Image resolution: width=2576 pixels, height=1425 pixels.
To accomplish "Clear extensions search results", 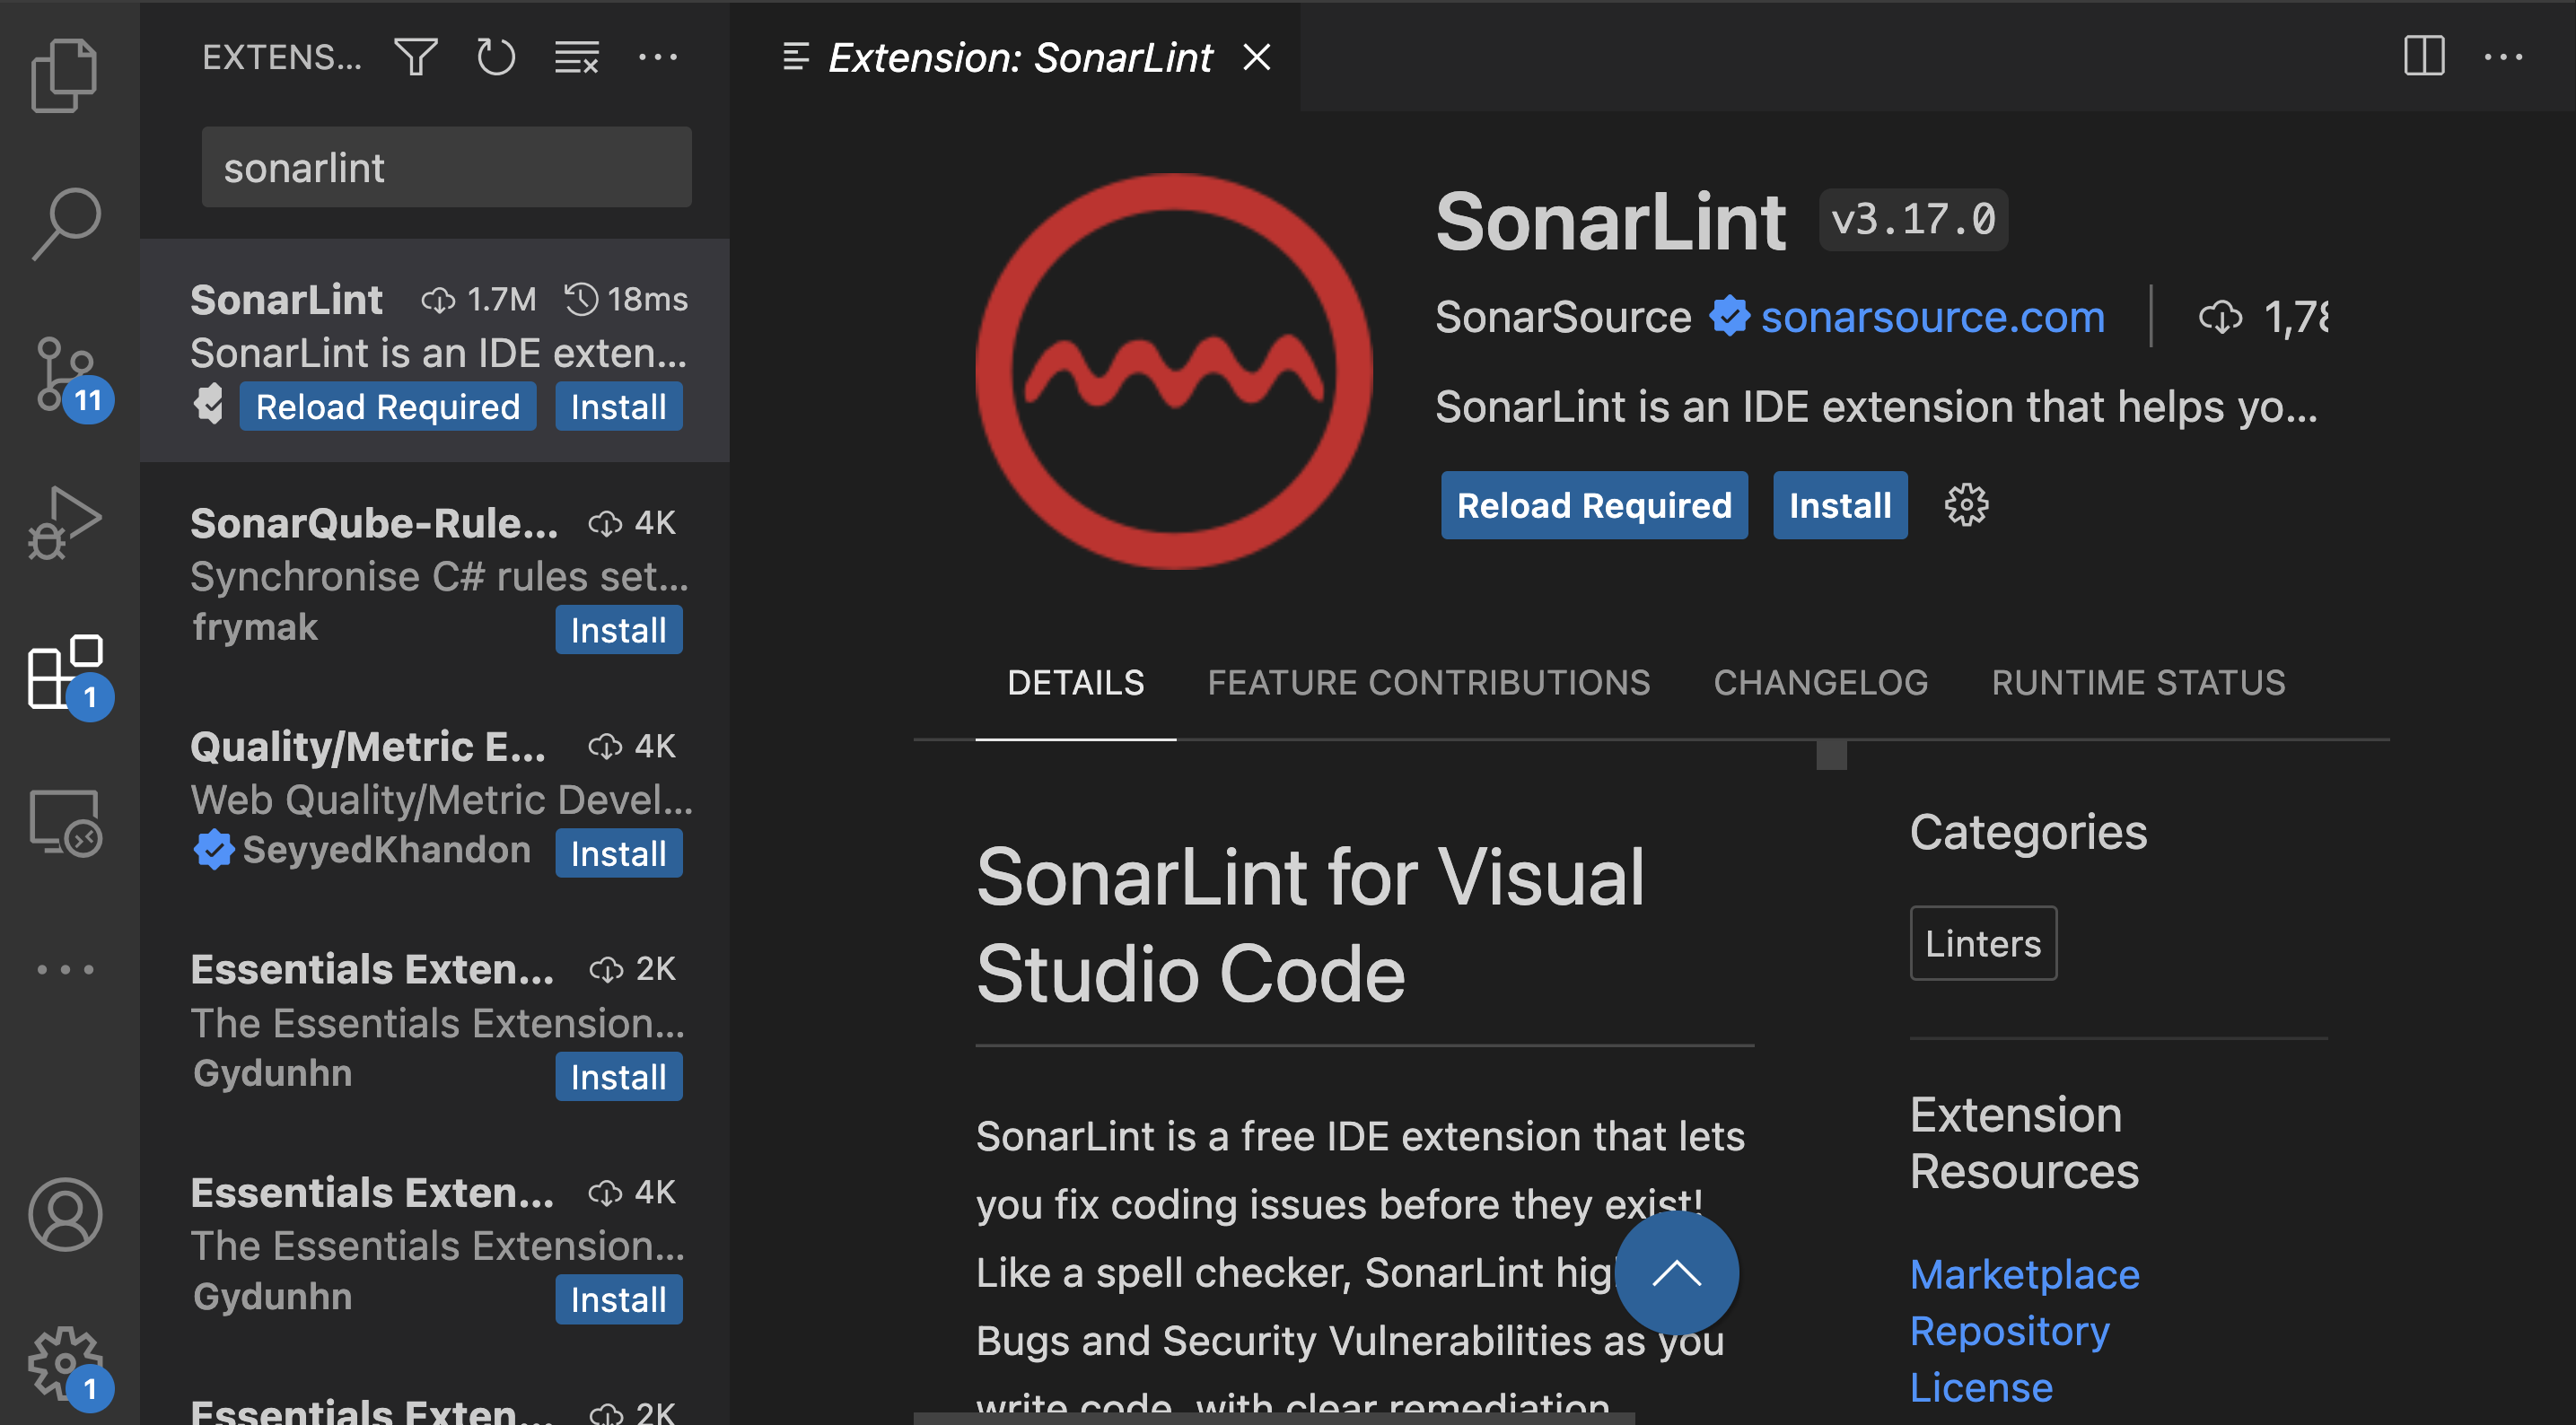I will (x=577, y=57).
